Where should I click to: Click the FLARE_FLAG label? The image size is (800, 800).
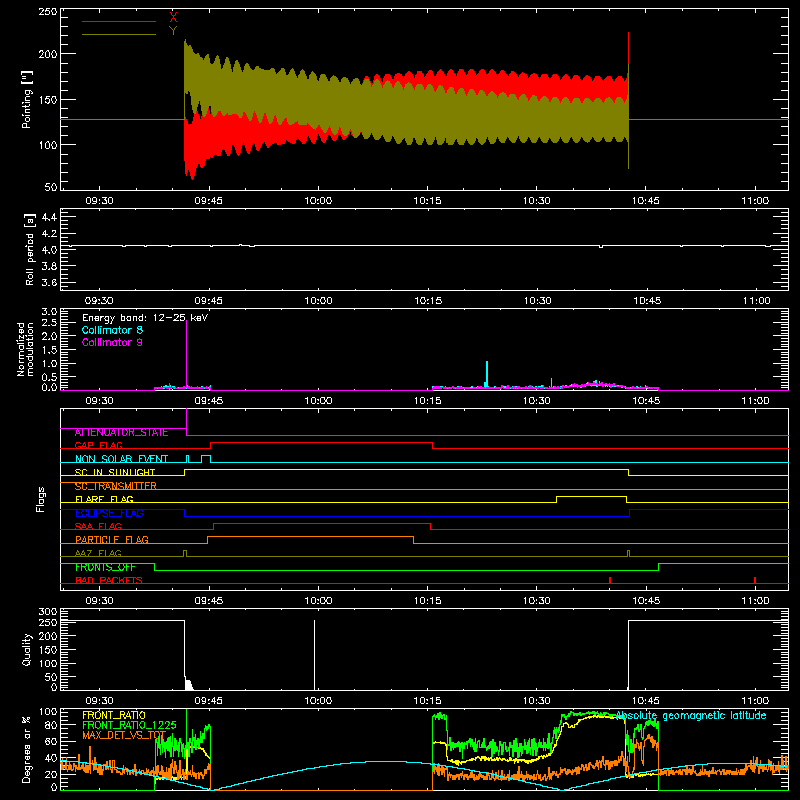click(104, 499)
